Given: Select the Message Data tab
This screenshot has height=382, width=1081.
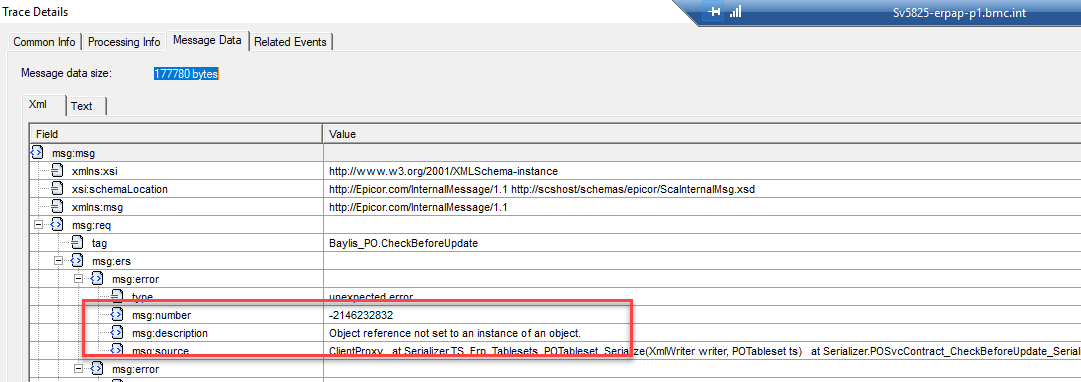Looking at the screenshot, I should pyautogui.click(x=207, y=41).
